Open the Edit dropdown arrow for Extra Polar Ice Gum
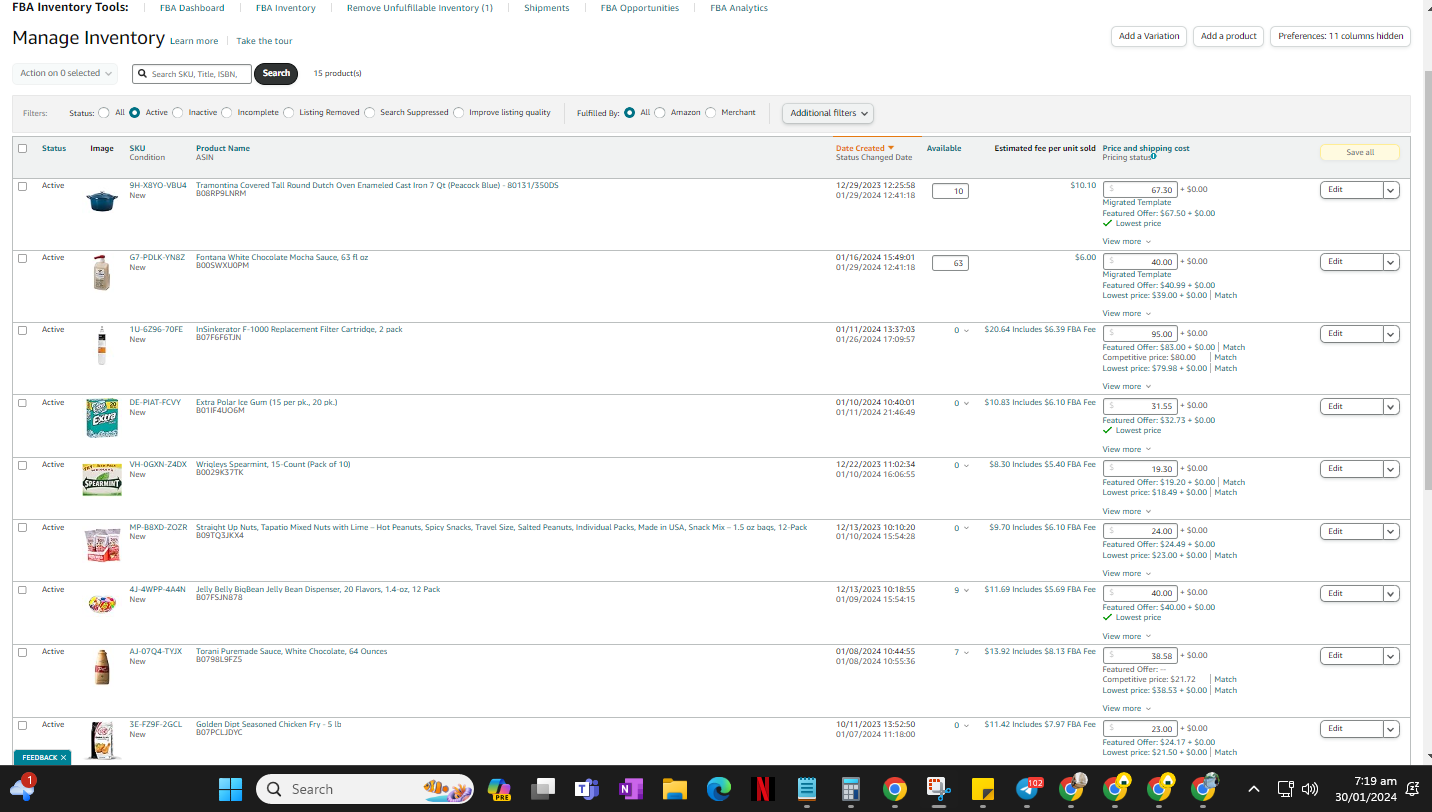Screen dimensions: 1432x812 1390,407
